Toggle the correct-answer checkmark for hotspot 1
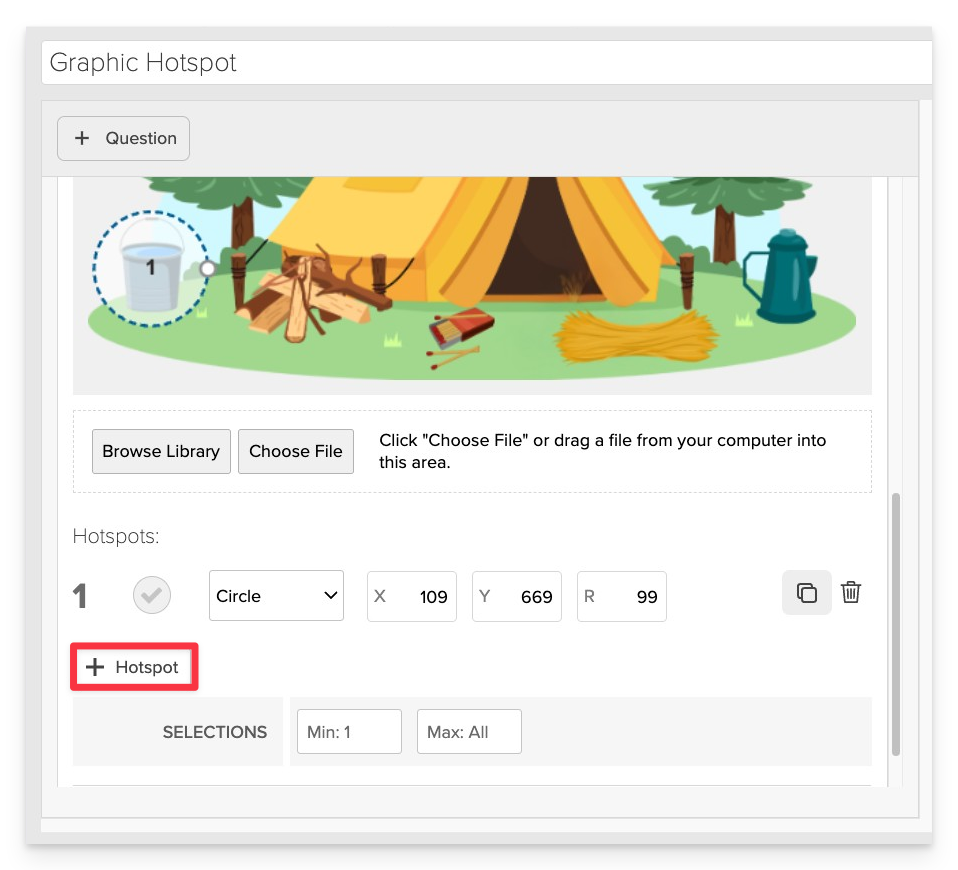 152,595
